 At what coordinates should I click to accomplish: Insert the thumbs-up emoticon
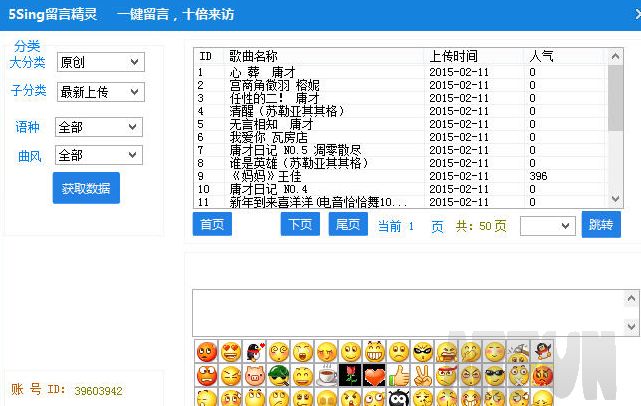(x=399, y=375)
